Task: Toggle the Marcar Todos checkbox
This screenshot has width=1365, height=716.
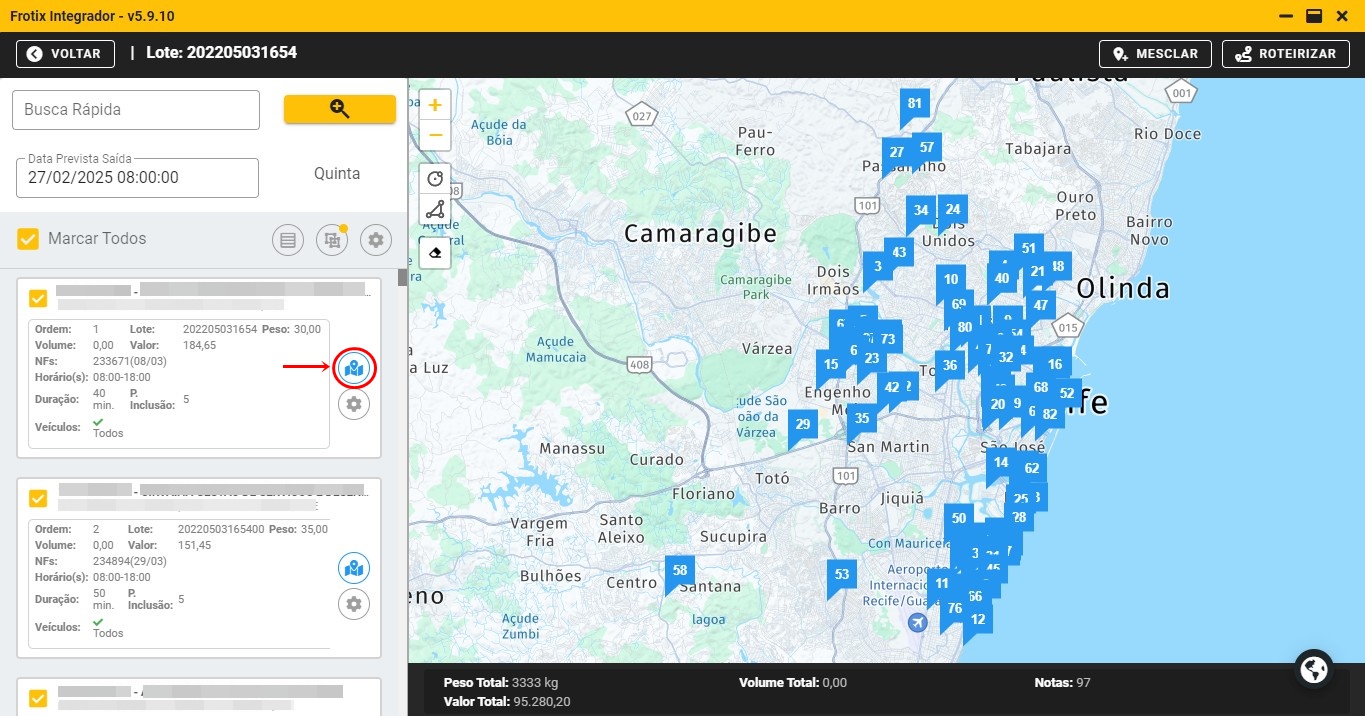Action: (x=28, y=239)
